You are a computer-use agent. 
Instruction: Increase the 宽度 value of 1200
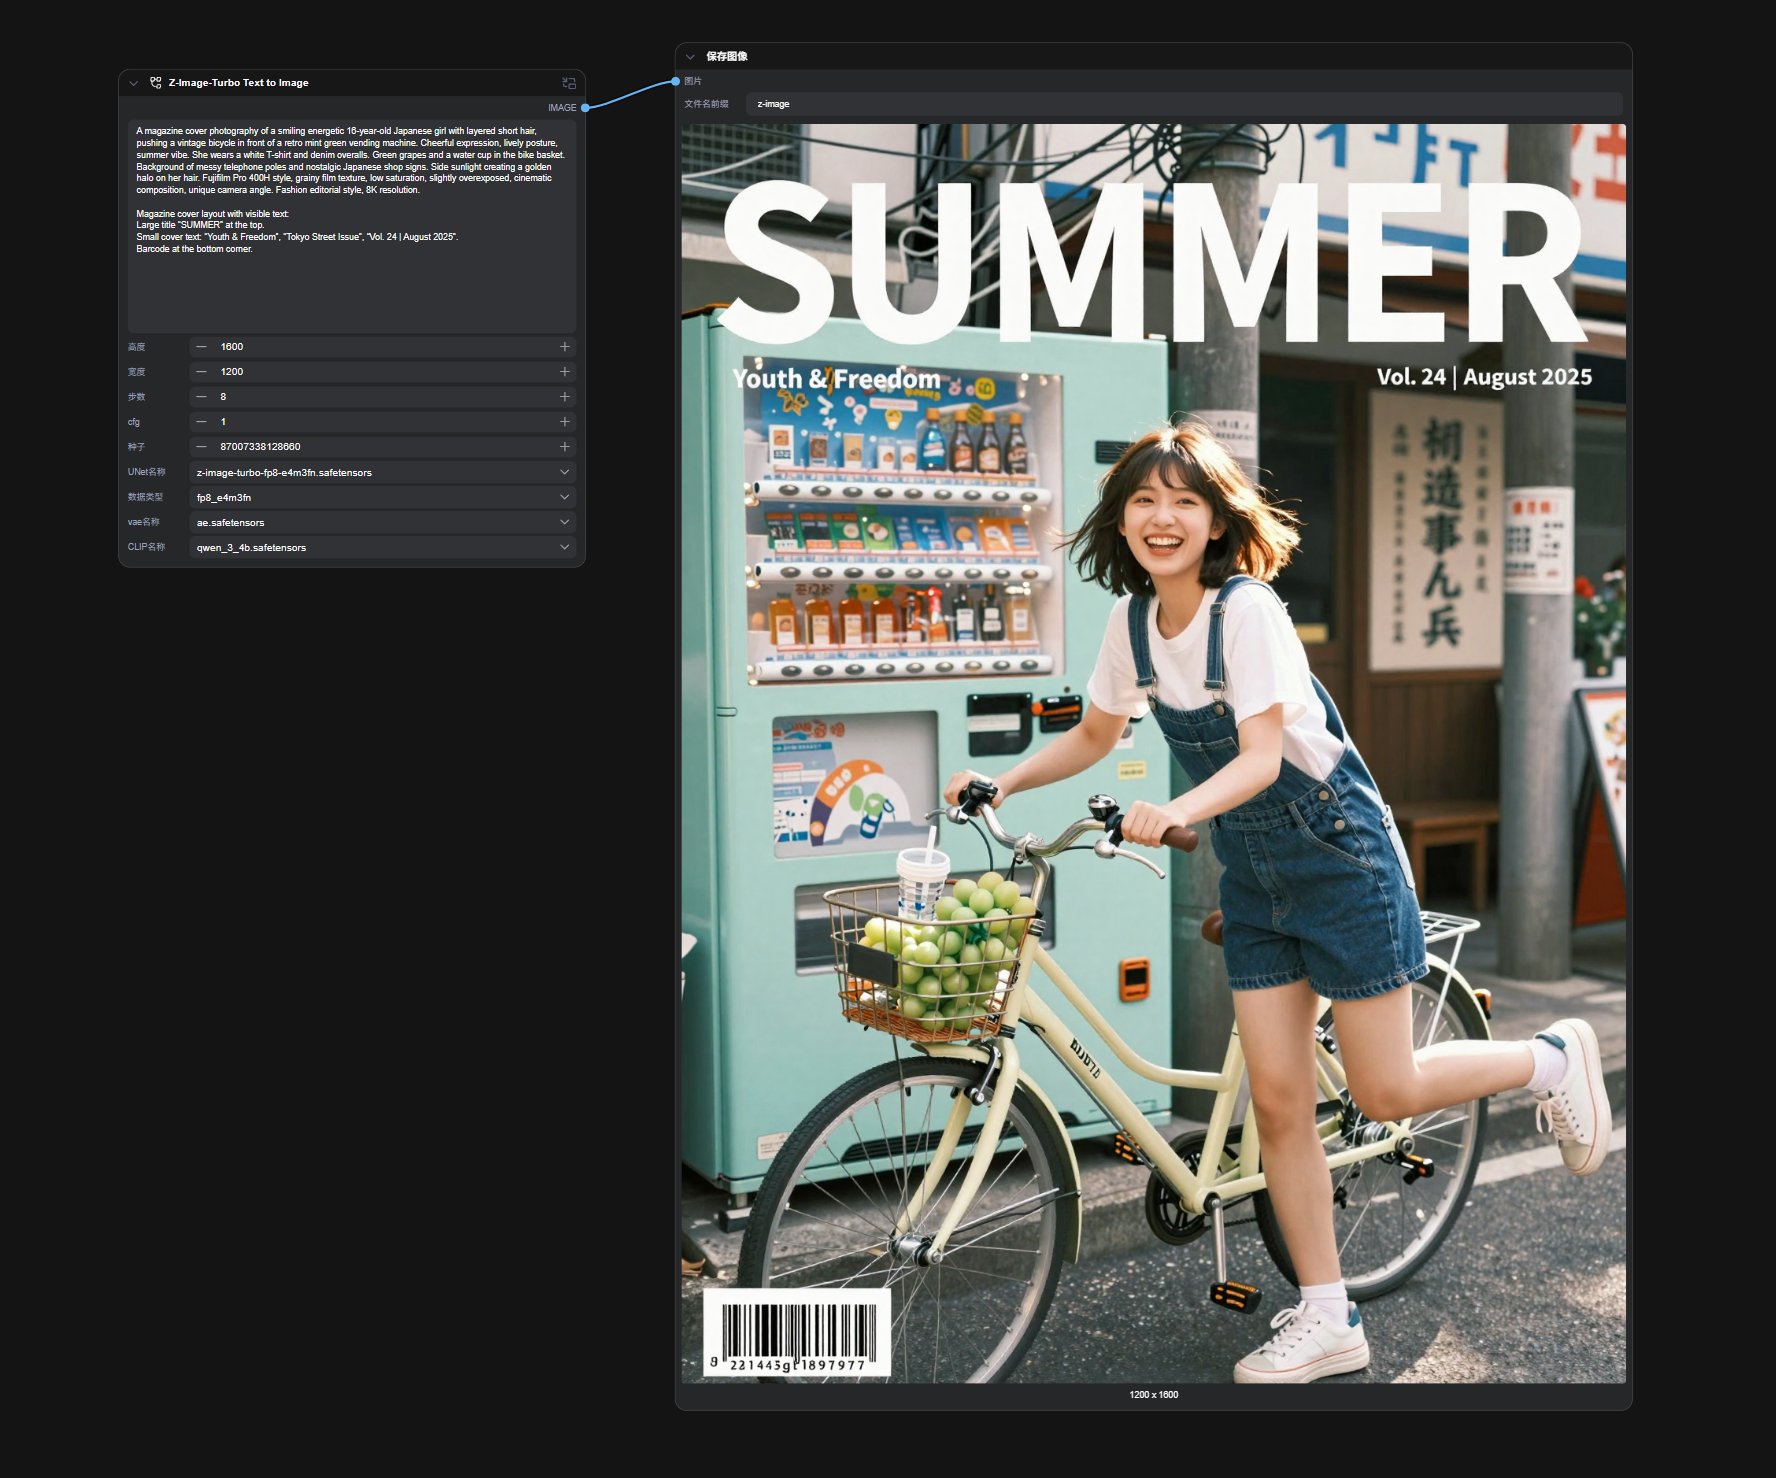coord(564,372)
